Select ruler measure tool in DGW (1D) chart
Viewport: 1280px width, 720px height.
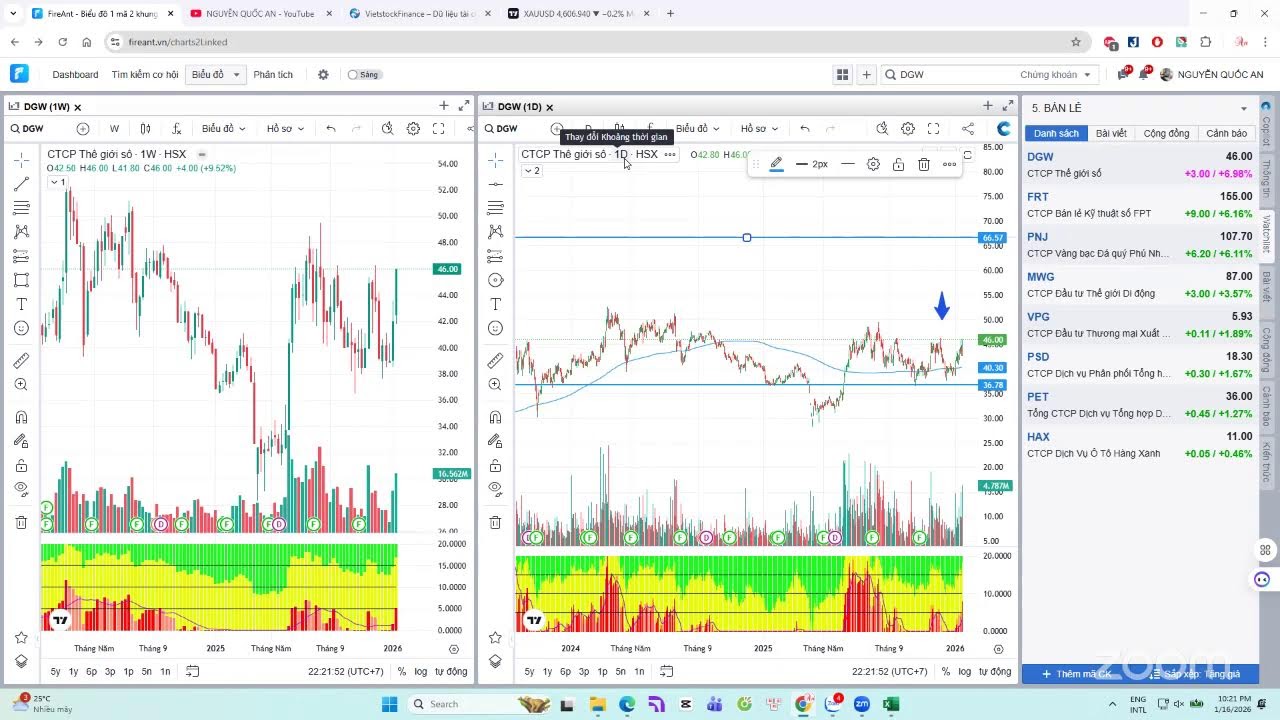pyautogui.click(x=495, y=360)
